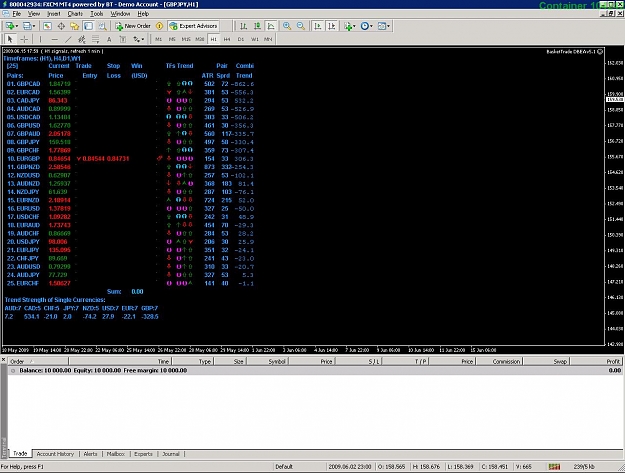
Task: Expand the indicators list dropdown
Action: pos(350,26)
